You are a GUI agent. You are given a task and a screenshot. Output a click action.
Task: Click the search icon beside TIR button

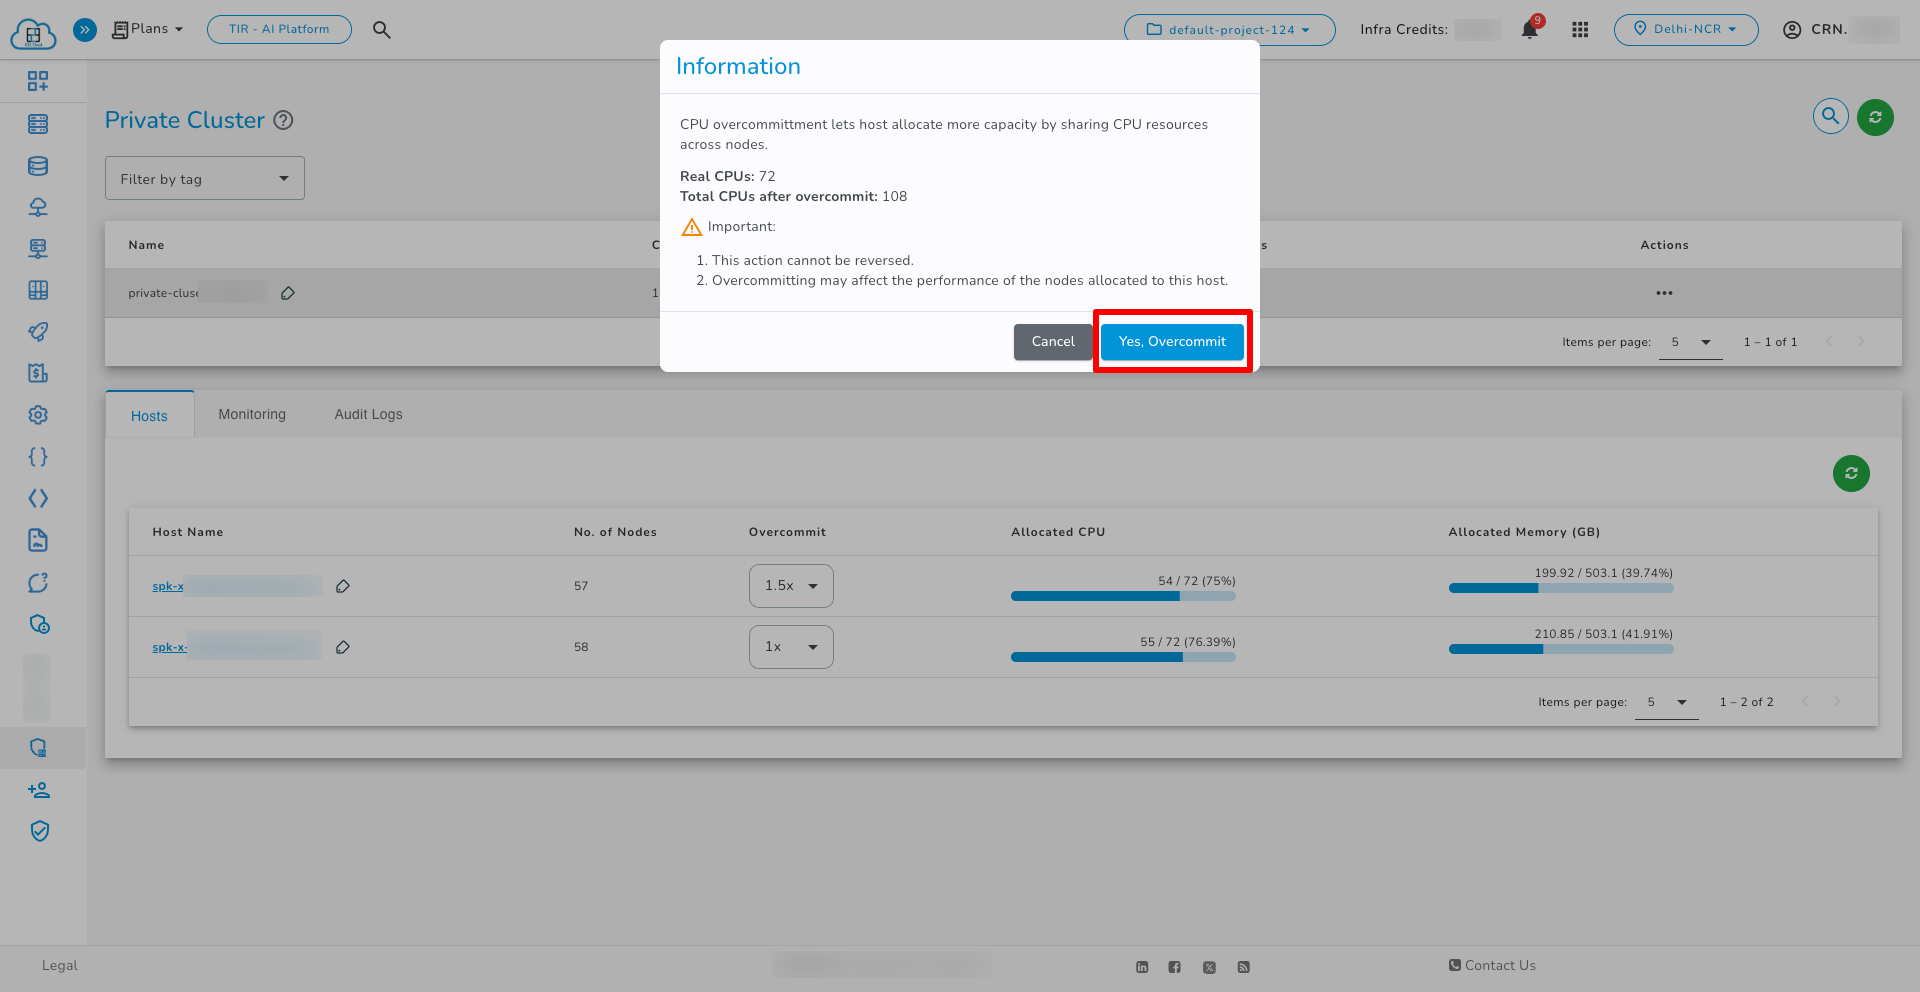tap(382, 30)
